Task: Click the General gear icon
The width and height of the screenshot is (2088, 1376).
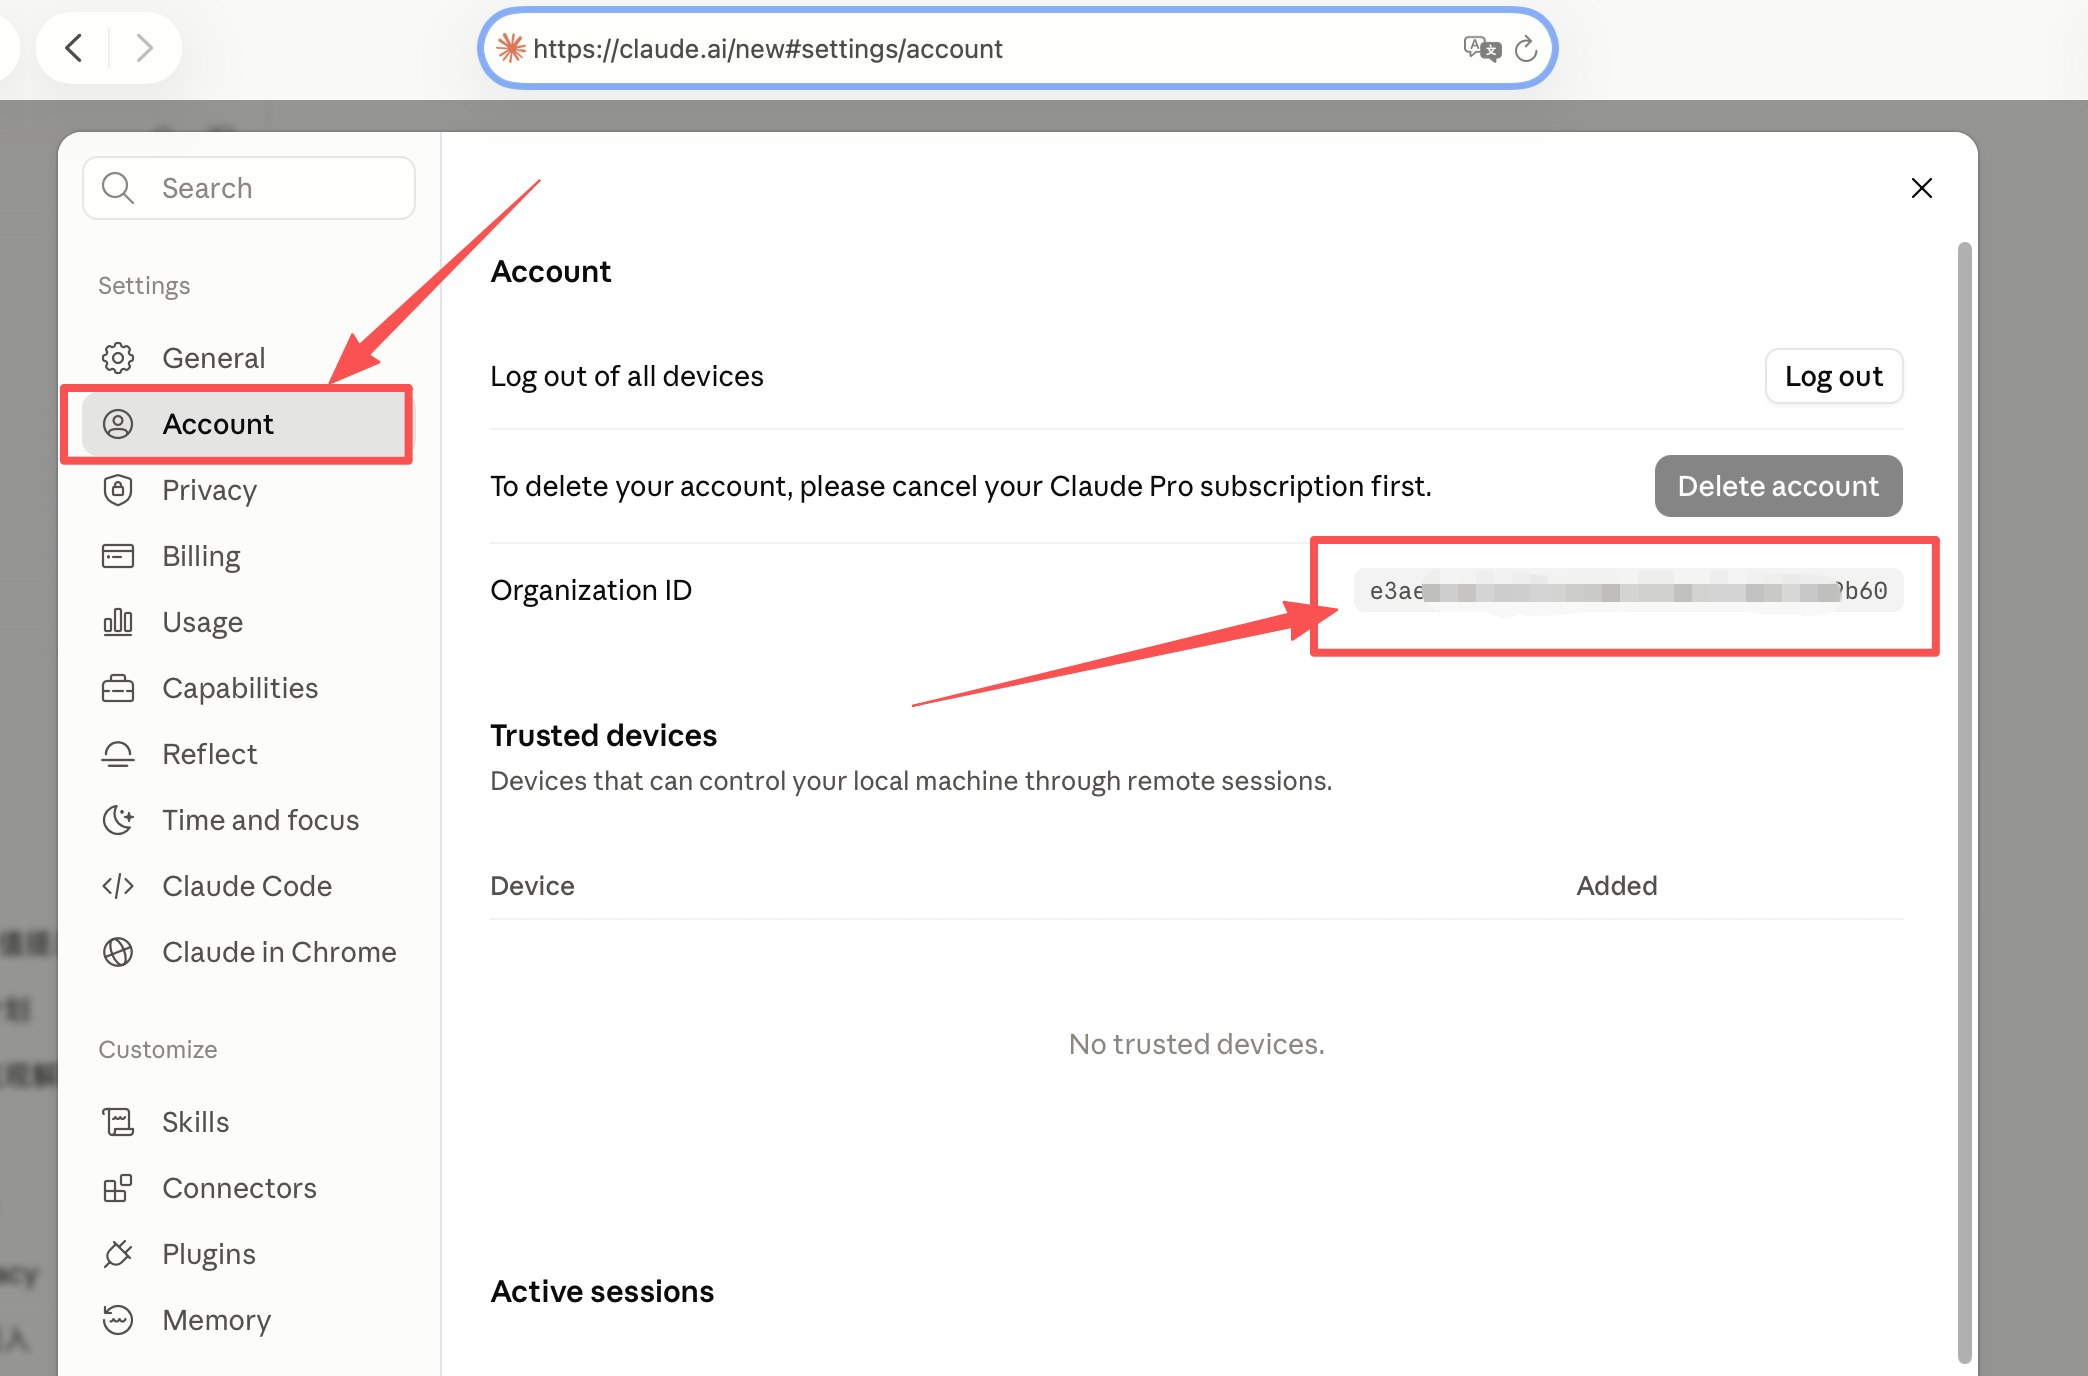Action: tap(118, 358)
